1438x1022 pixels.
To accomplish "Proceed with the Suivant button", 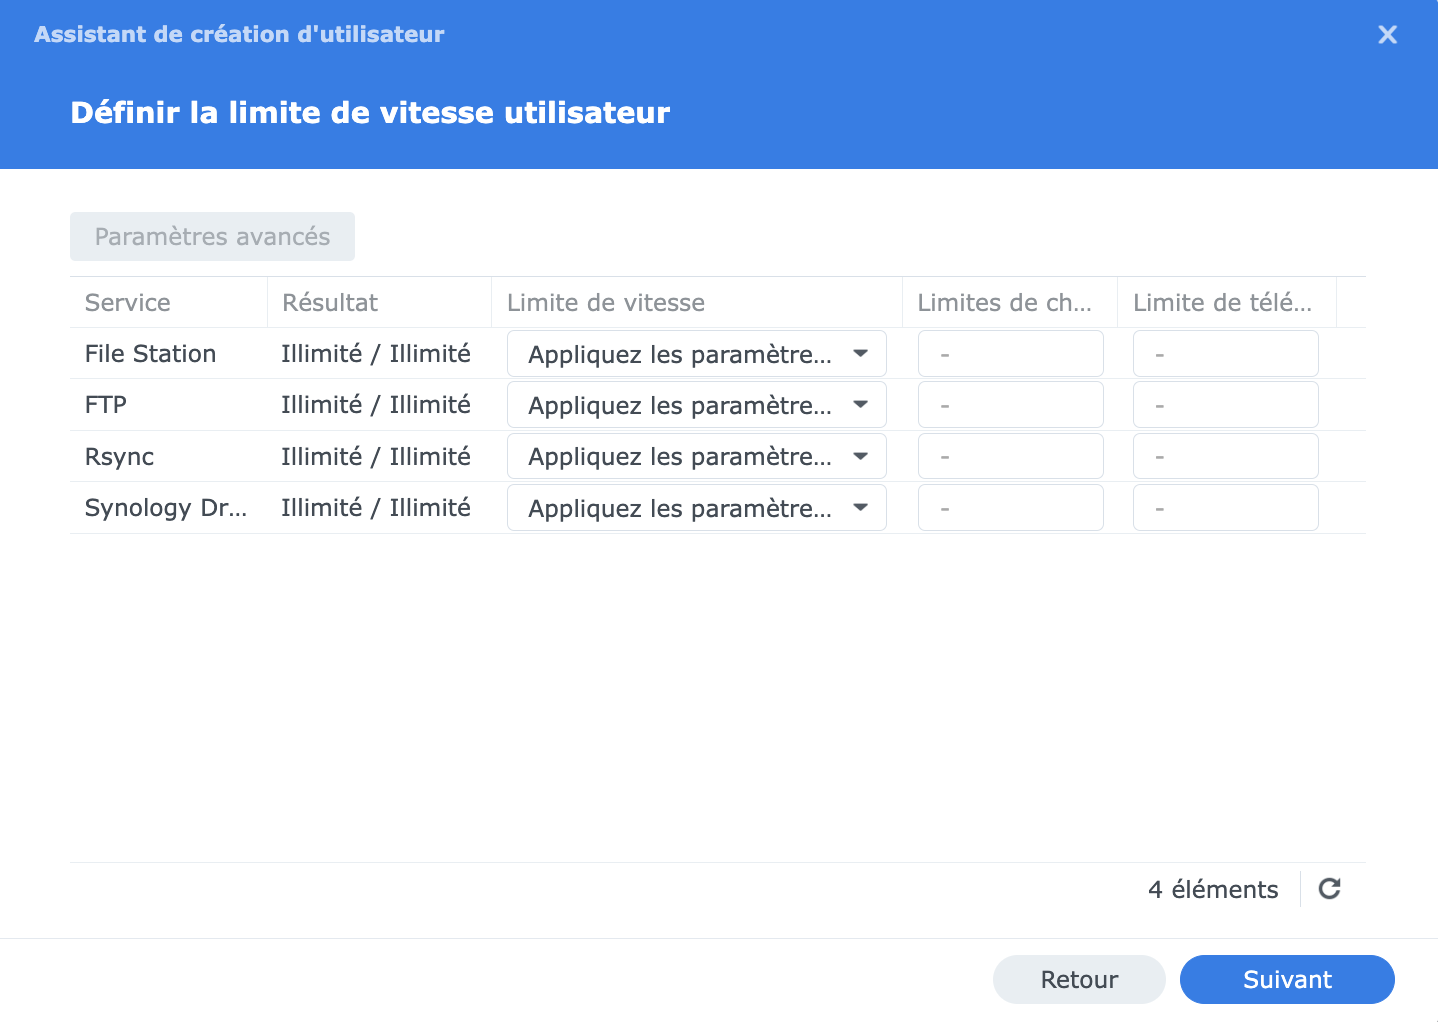I will tap(1287, 979).
